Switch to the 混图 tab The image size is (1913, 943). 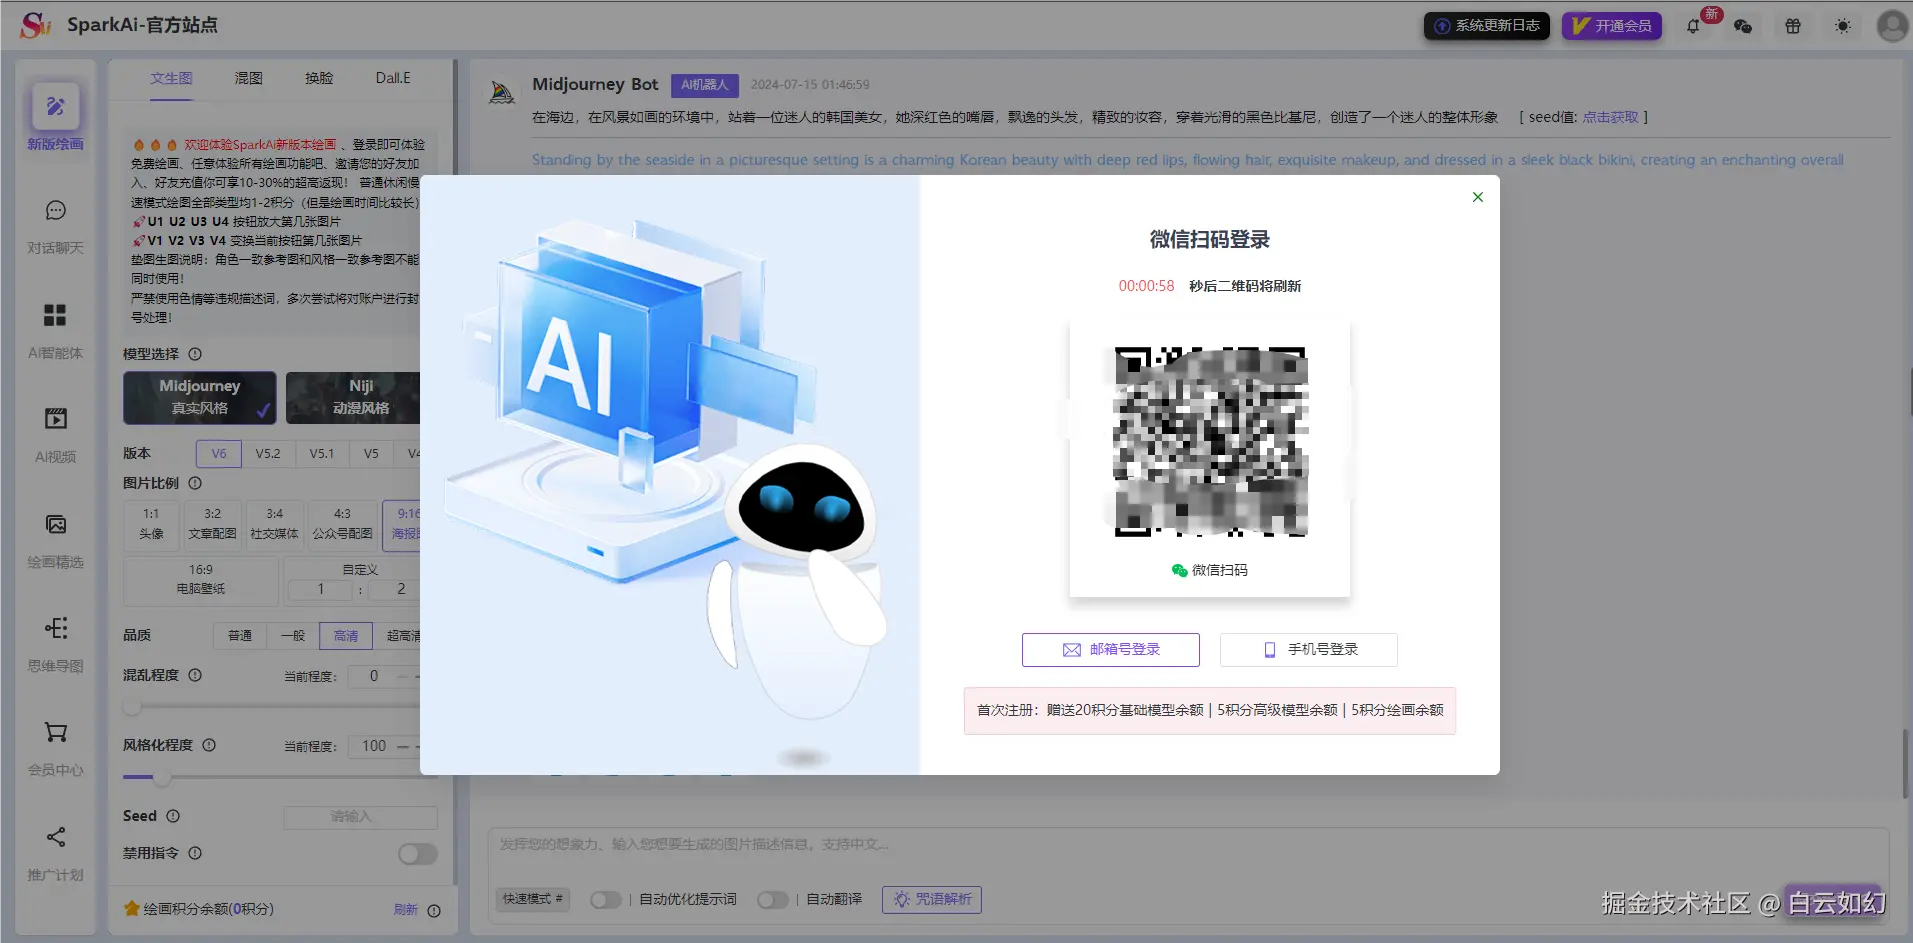[247, 77]
